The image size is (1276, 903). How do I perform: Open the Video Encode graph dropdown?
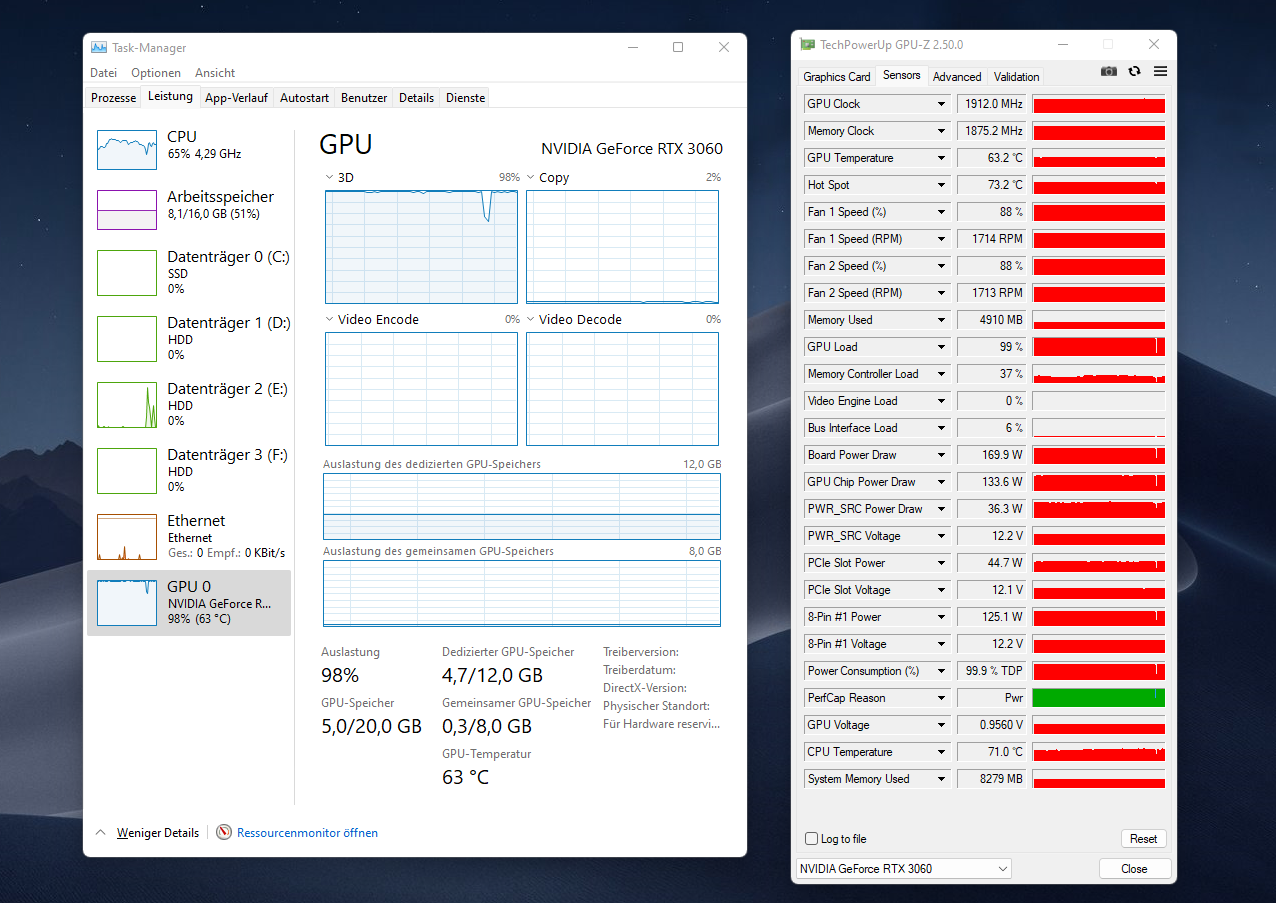tap(329, 319)
